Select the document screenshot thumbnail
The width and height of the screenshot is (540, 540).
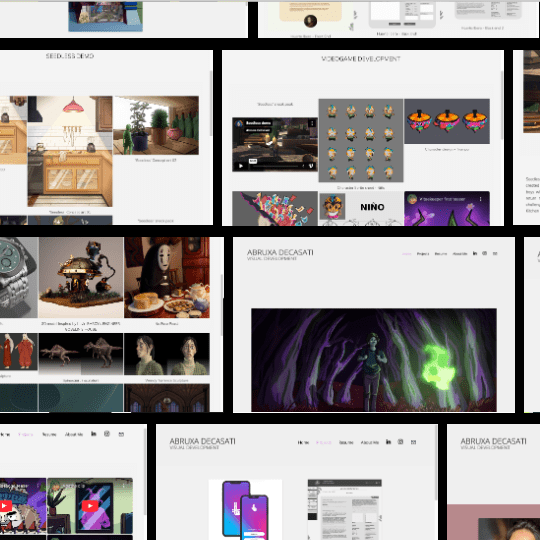coord(344,510)
